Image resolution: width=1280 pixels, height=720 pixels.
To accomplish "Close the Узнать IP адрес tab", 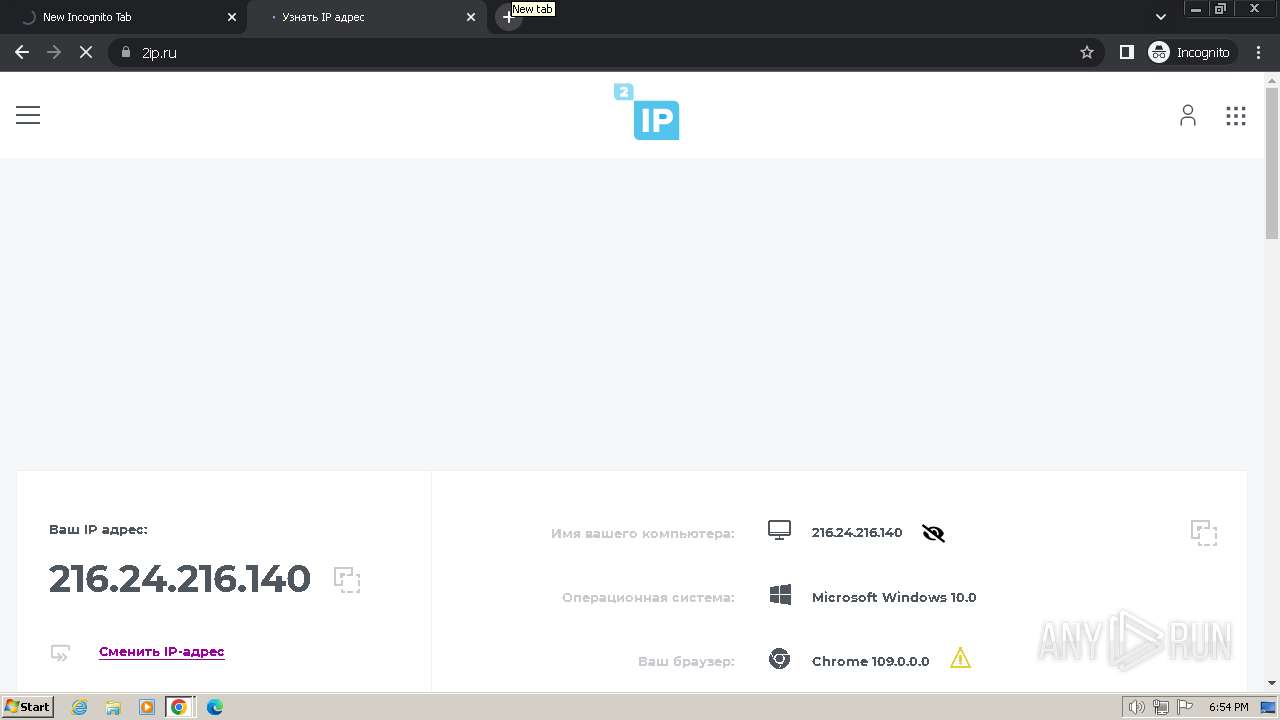I will 471,17.
